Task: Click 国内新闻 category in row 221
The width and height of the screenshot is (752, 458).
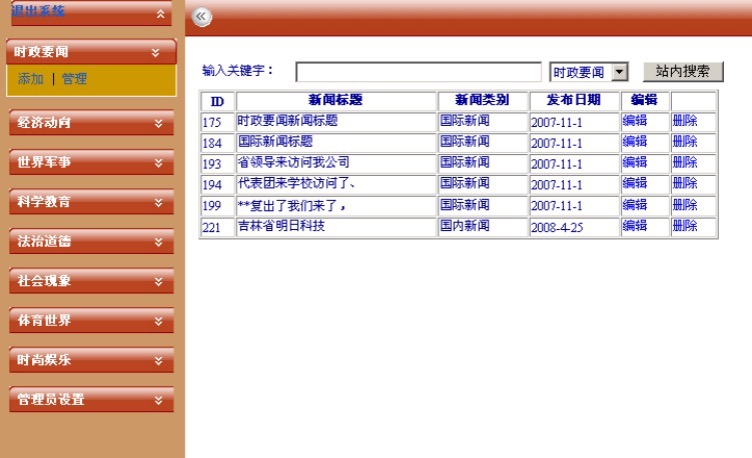Action: pos(465,225)
